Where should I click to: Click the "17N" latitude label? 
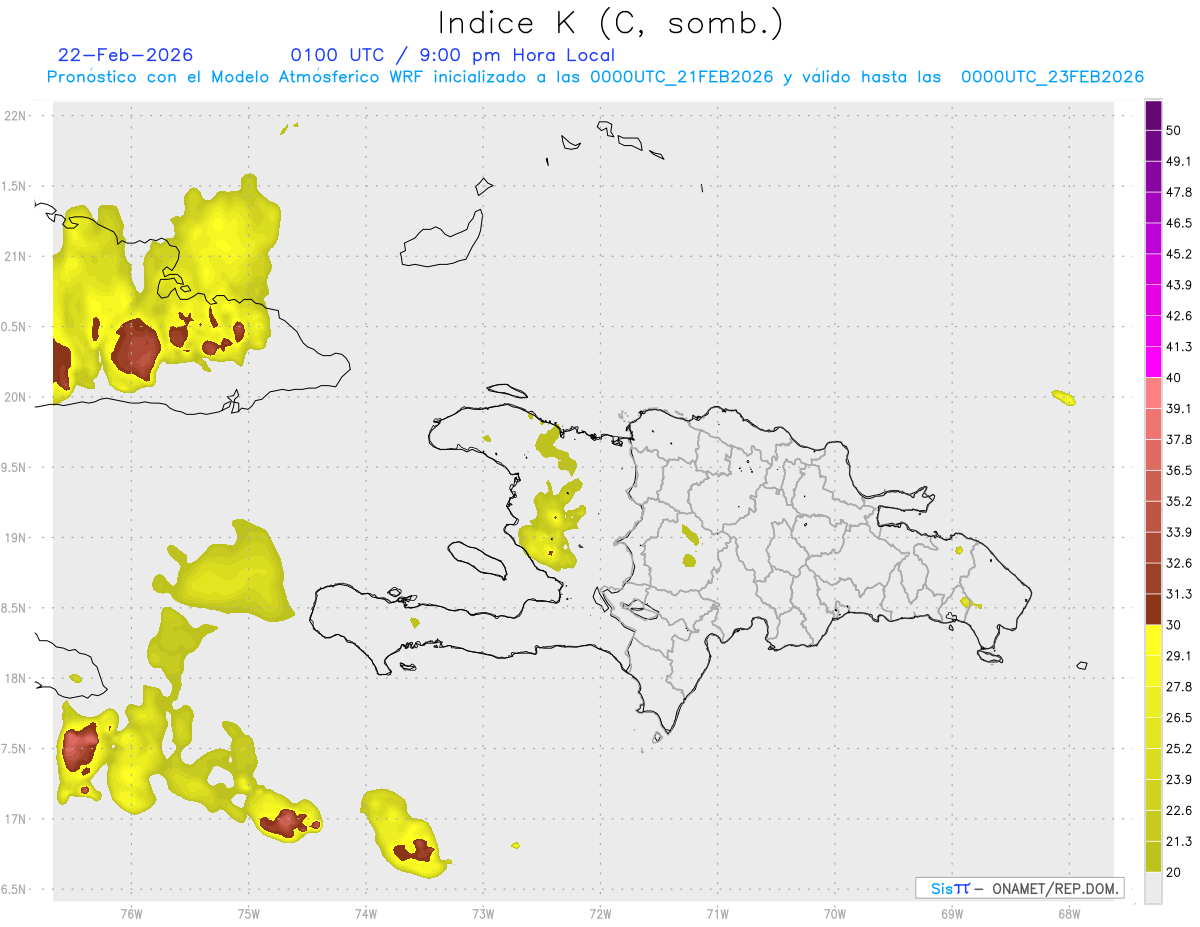pyautogui.click(x=16, y=820)
